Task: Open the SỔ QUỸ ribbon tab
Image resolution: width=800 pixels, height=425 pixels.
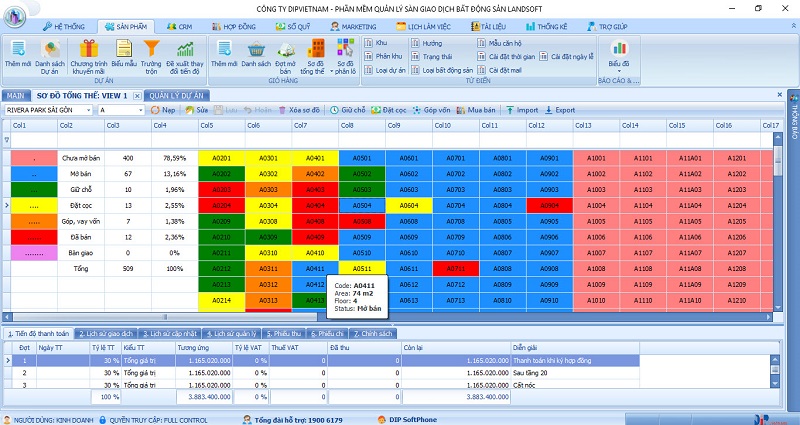Action: click(294, 27)
